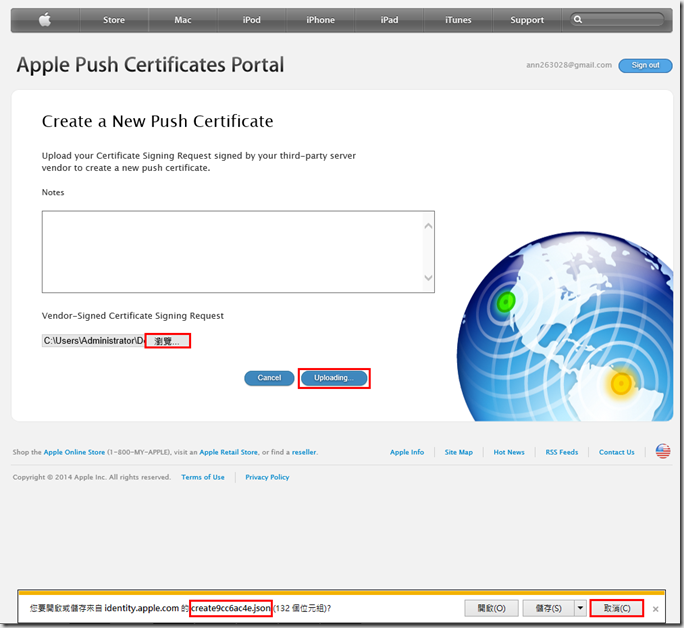Click the file path input field

click(x=93, y=341)
